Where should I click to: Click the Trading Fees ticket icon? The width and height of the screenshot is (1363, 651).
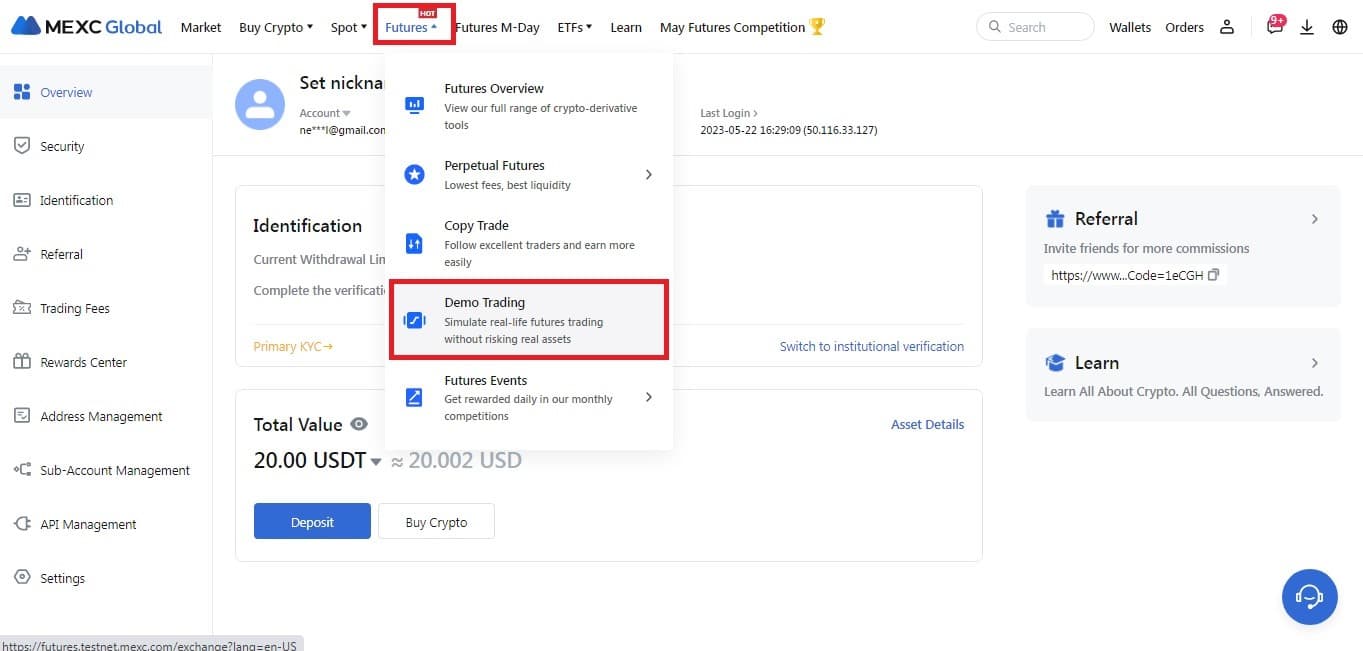[22, 308]
